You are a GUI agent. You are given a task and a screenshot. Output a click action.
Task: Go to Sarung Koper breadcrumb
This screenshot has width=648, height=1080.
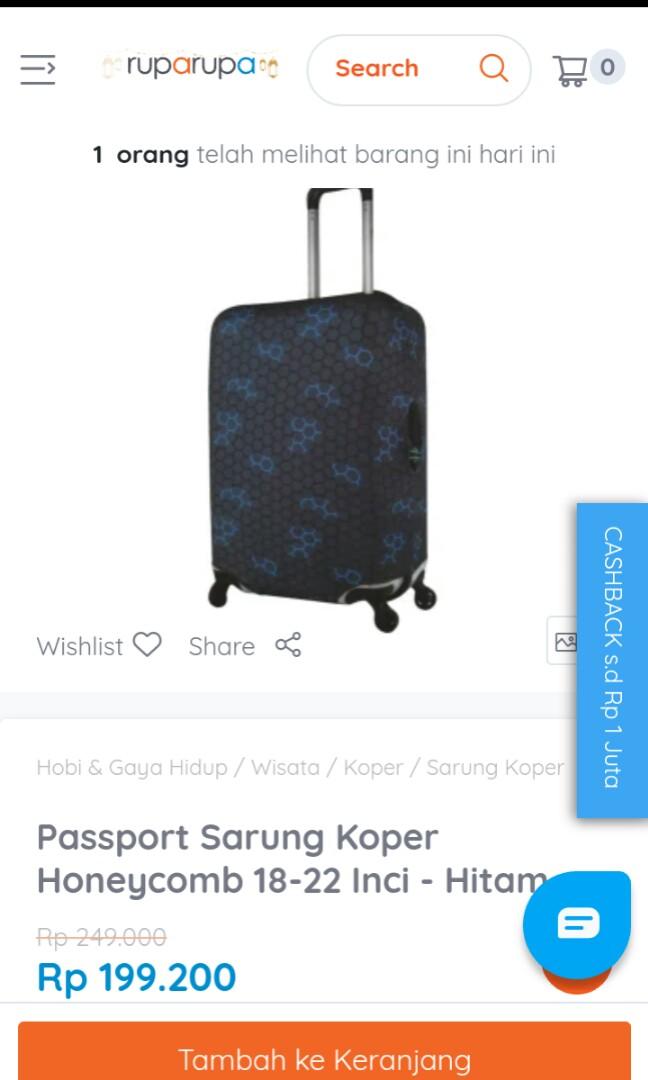pos(494,767)
